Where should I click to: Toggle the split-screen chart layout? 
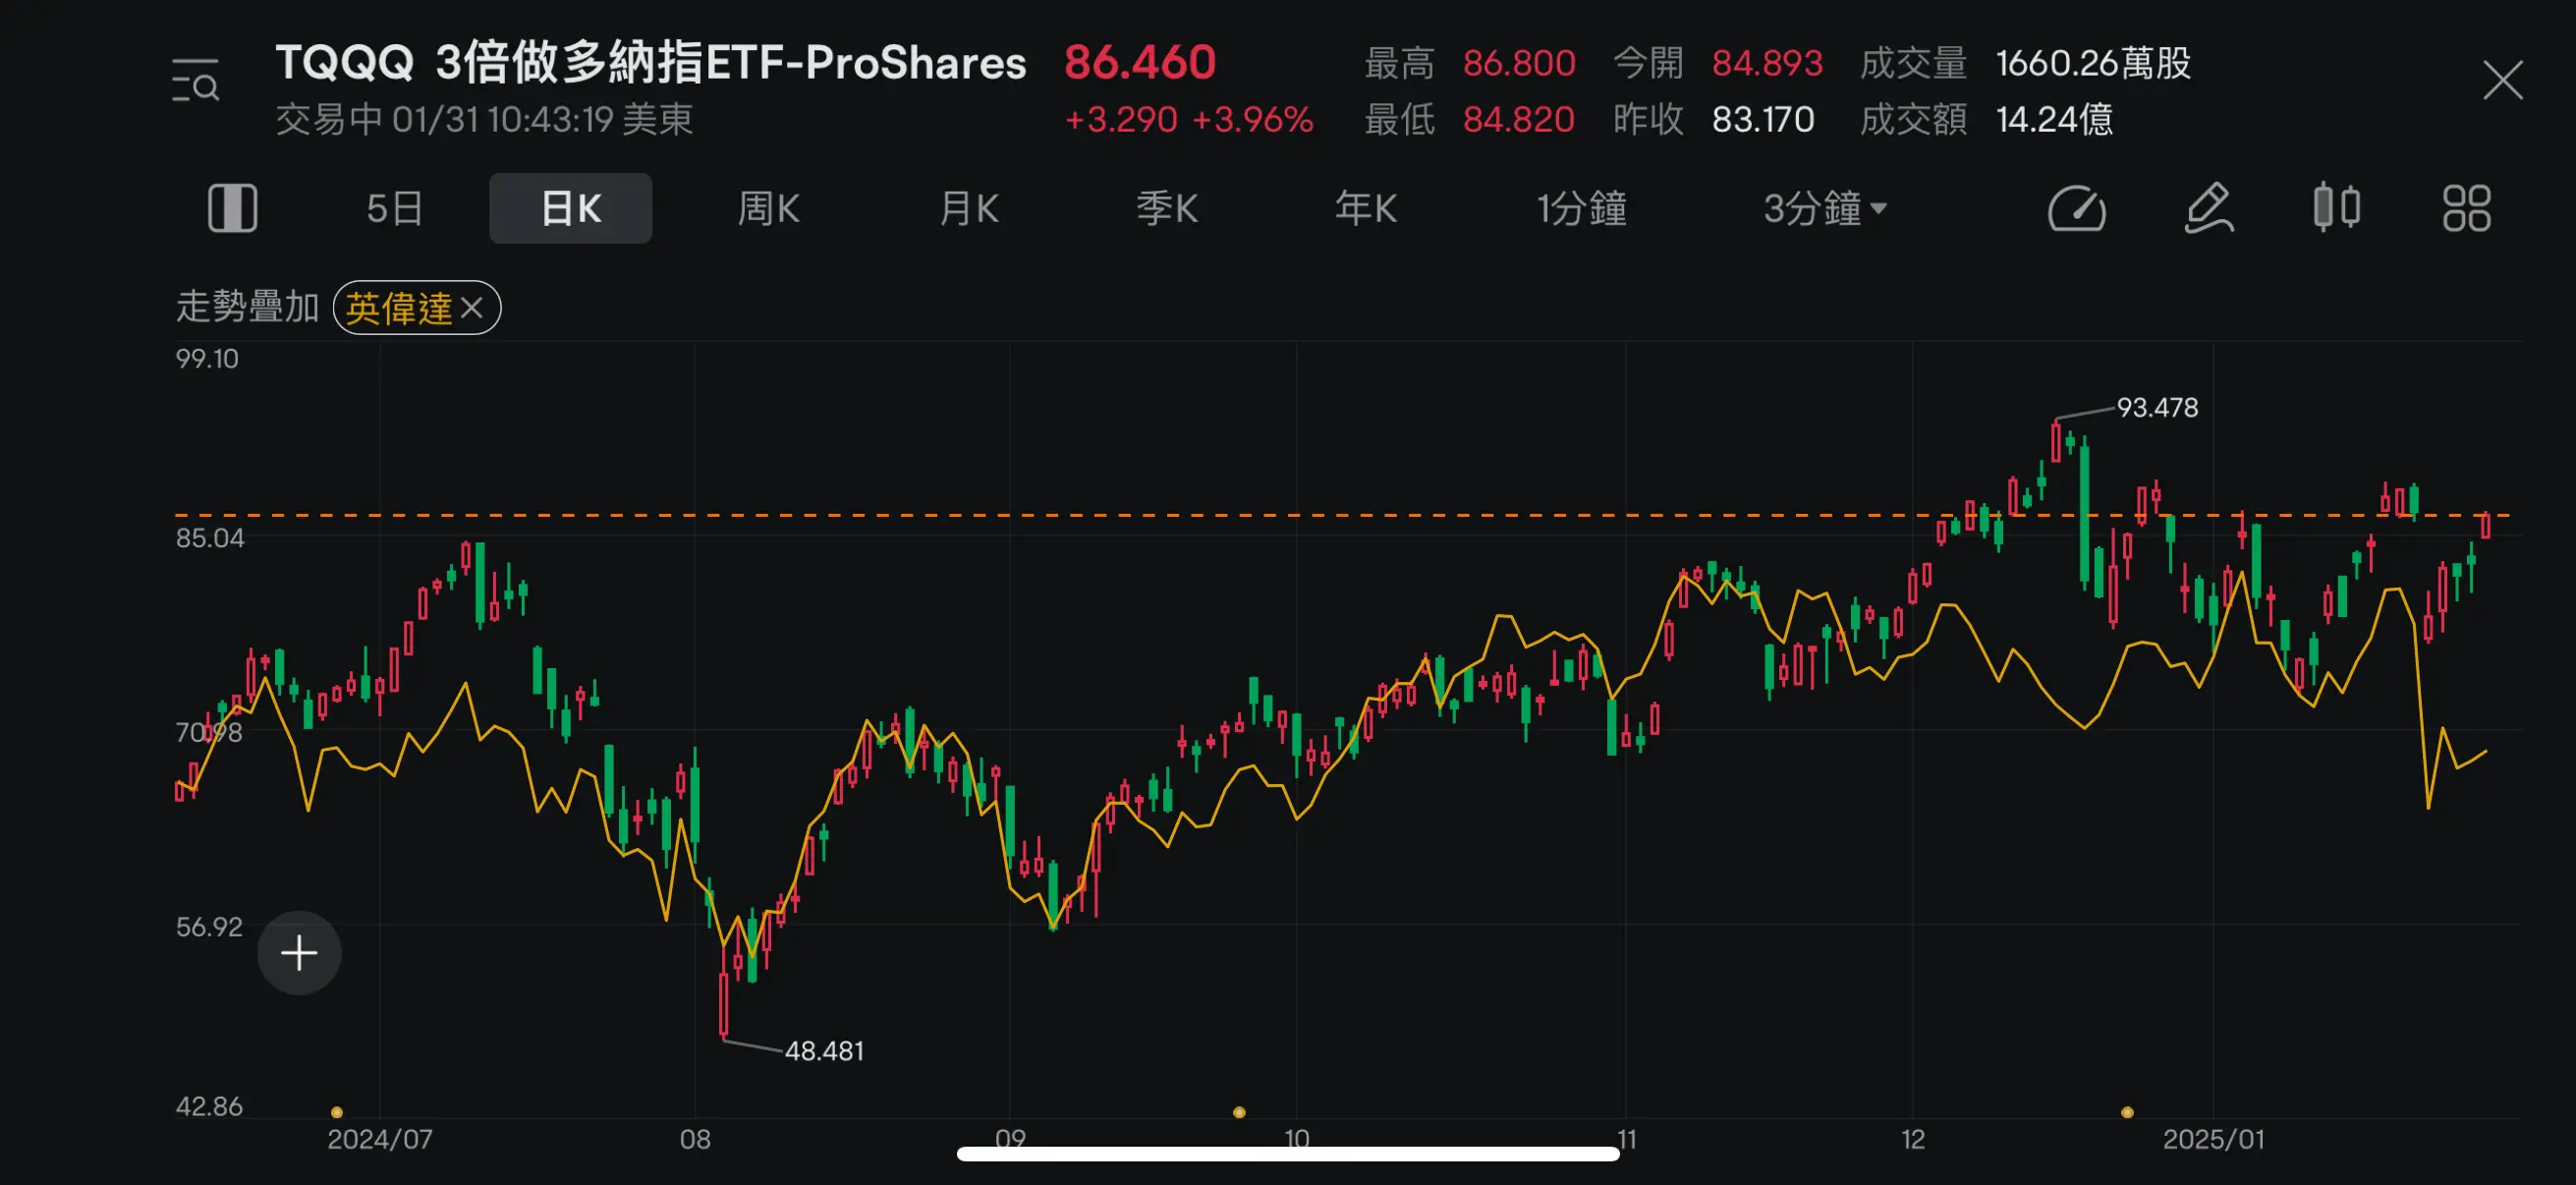pyautogui.click(x=233, y=208)
